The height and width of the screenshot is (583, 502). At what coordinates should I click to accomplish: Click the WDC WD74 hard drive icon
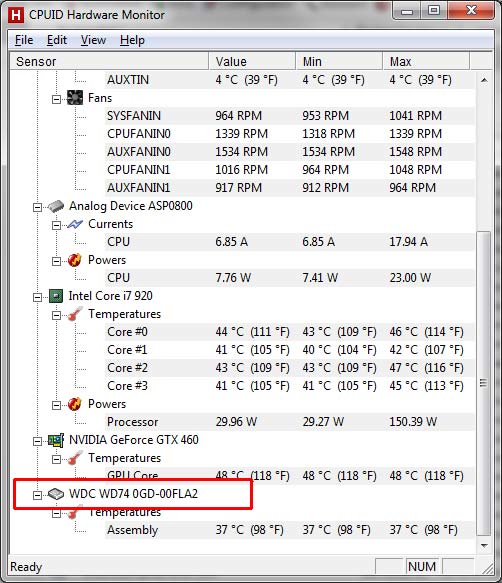[x=56, y=494]
